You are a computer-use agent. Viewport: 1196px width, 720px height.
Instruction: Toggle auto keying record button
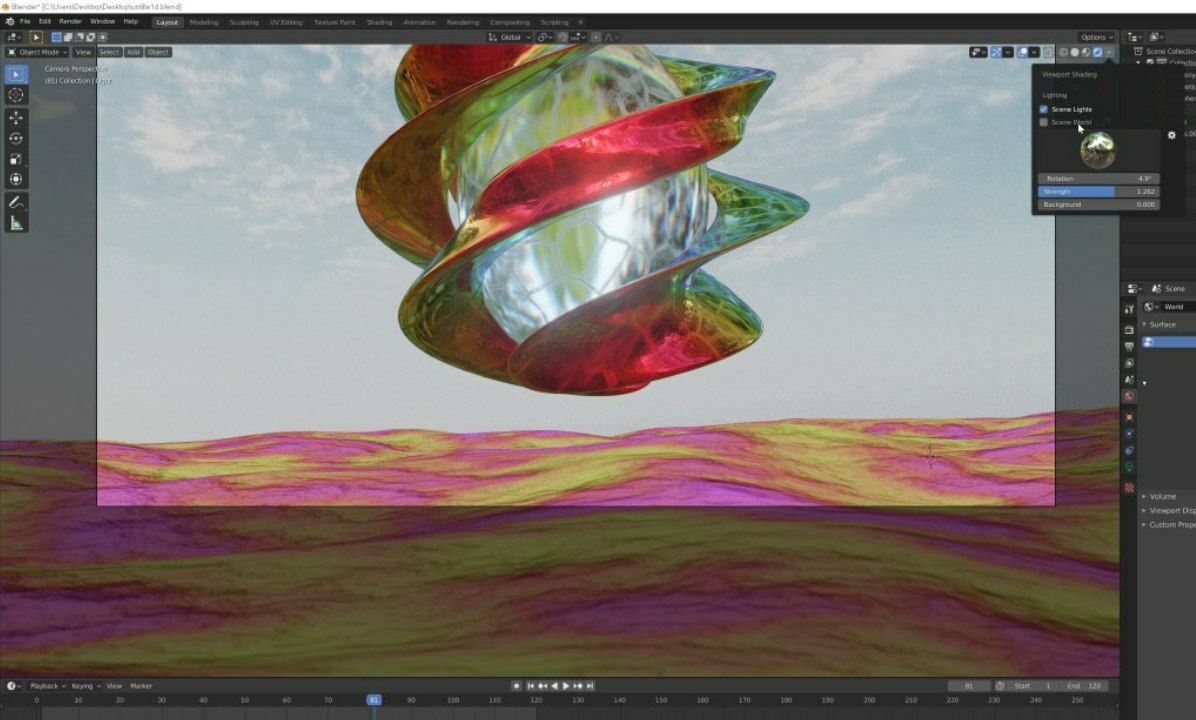[516, 686]
